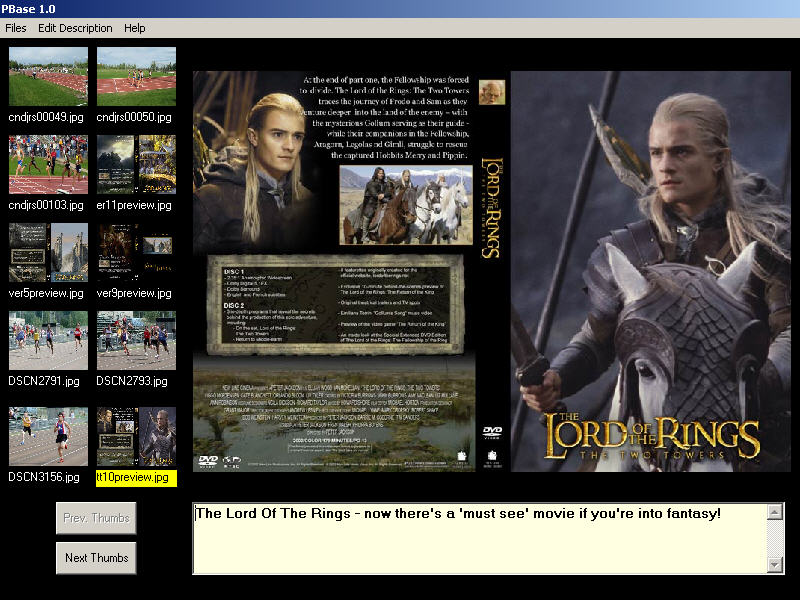Open the Files menu
This screenshot has width=800, height=600.
(x=15, y=28)
